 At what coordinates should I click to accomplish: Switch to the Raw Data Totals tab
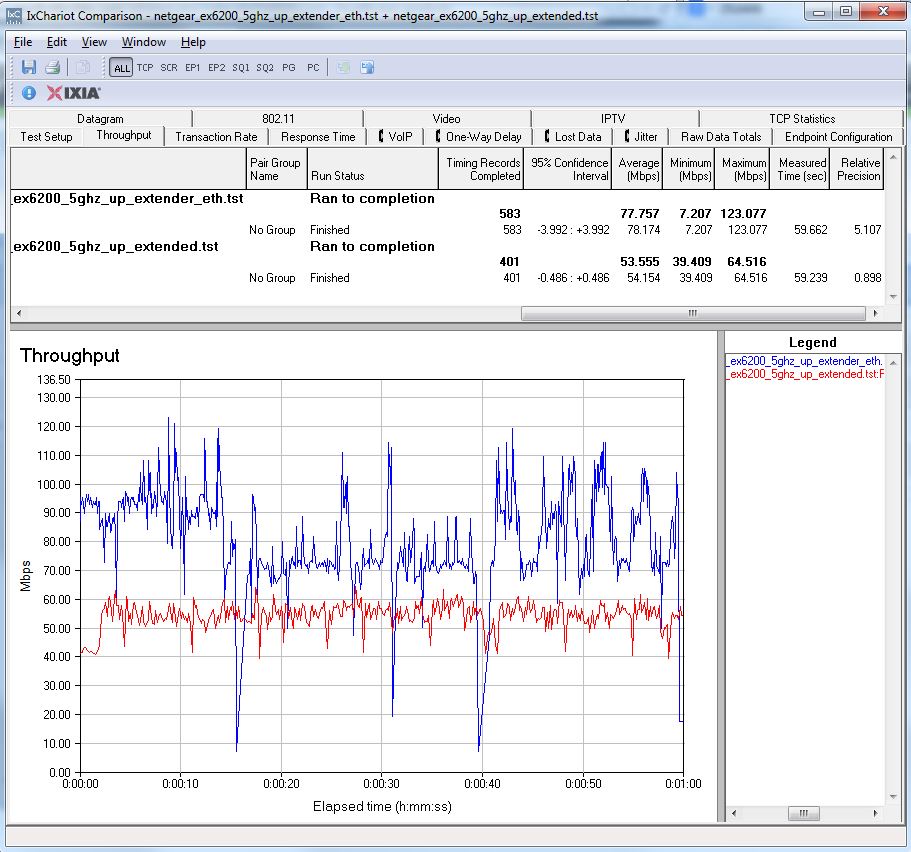(720, 137)
